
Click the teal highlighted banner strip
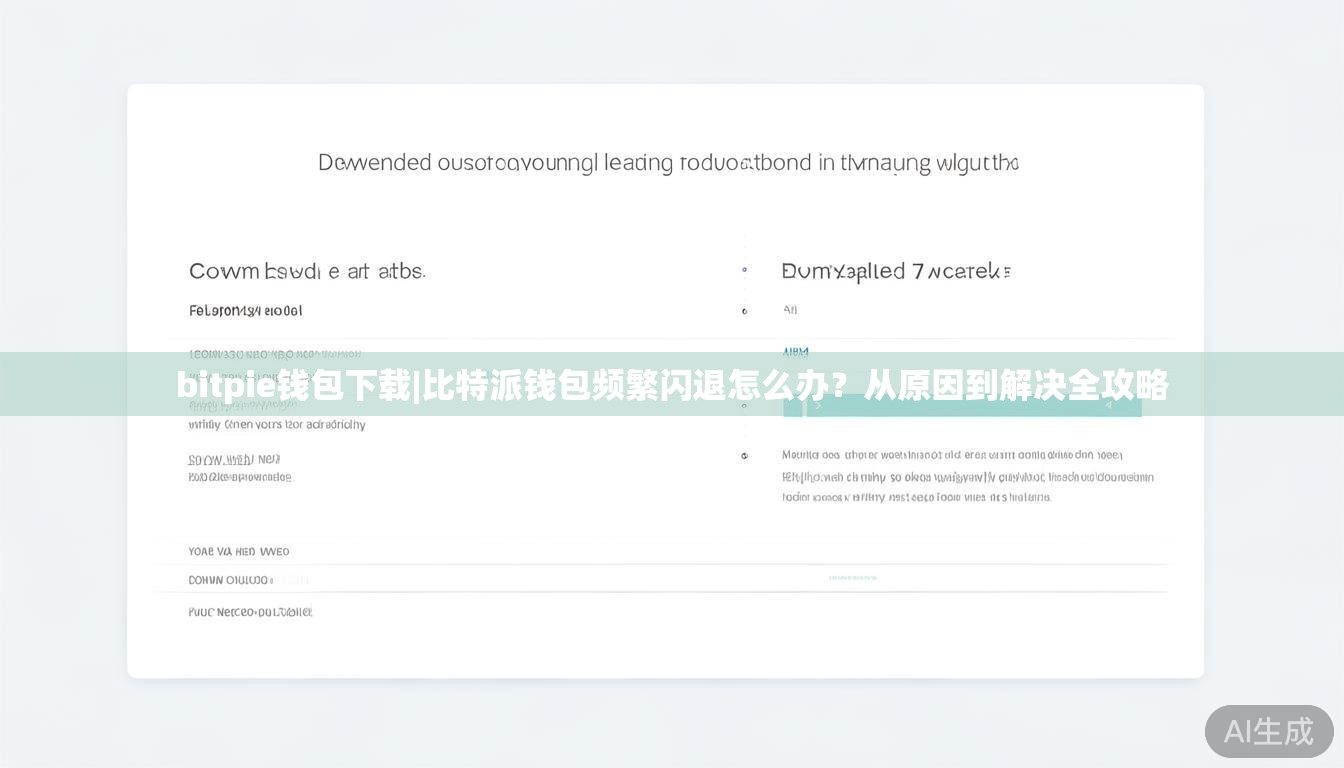[672, 387]
